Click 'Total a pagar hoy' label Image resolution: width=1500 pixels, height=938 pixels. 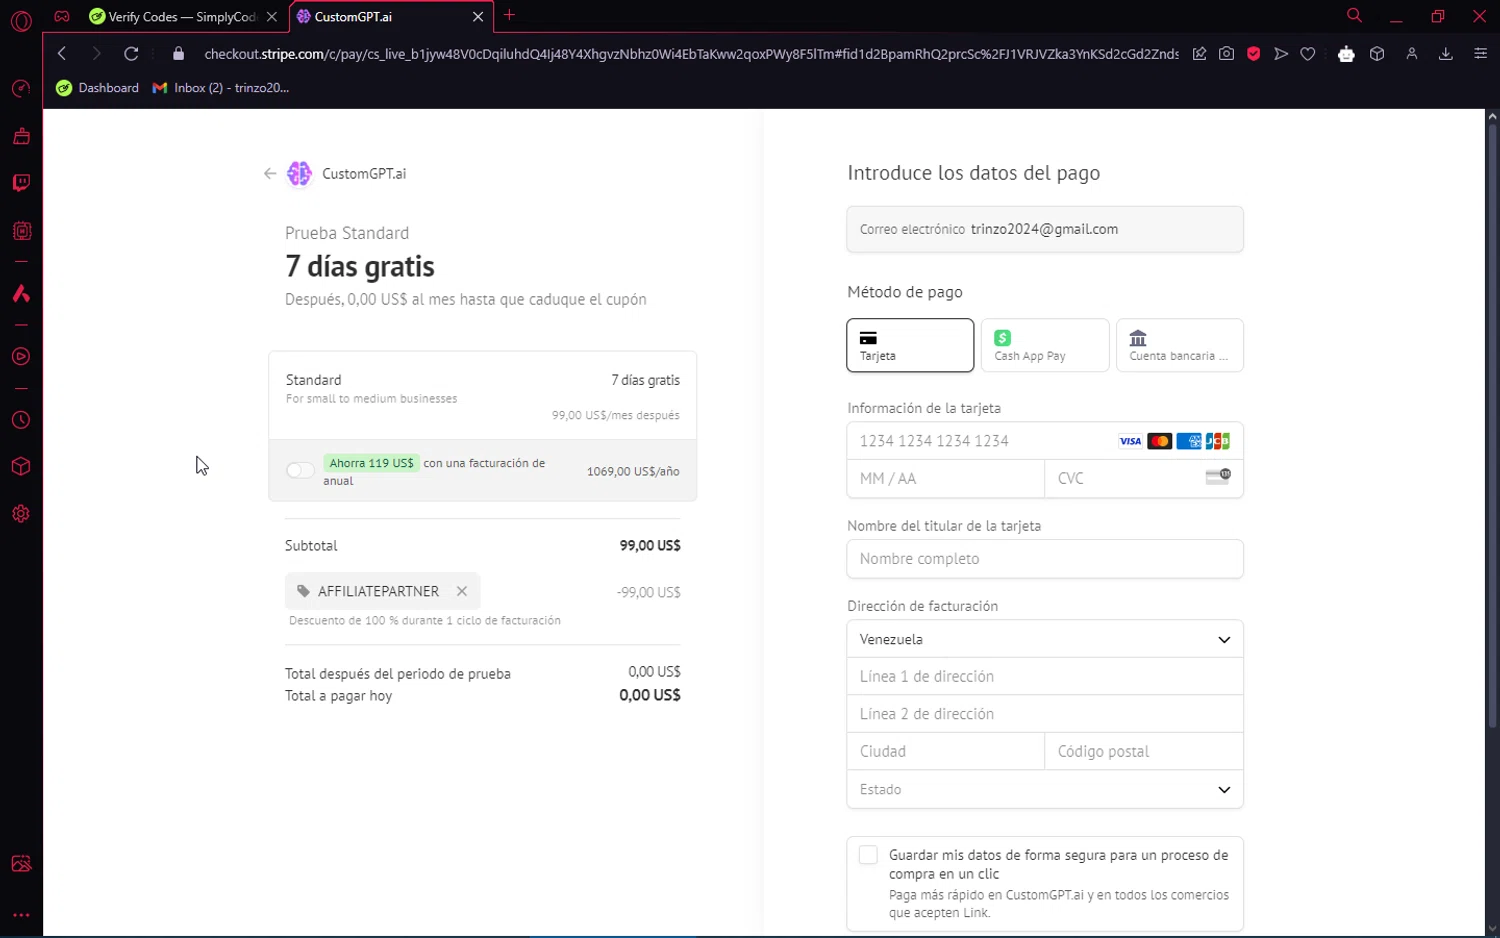tap(338, 696)
